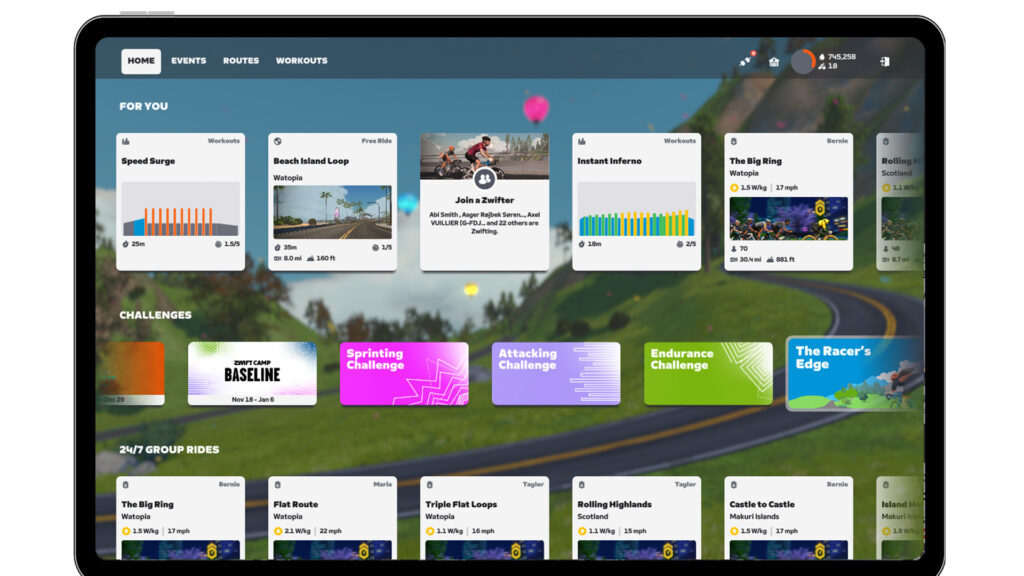Viewport: 1024px width, 576px height.
Task: Click the clock icon beside 25m on Speed Surge
Action: coord(125,244)
